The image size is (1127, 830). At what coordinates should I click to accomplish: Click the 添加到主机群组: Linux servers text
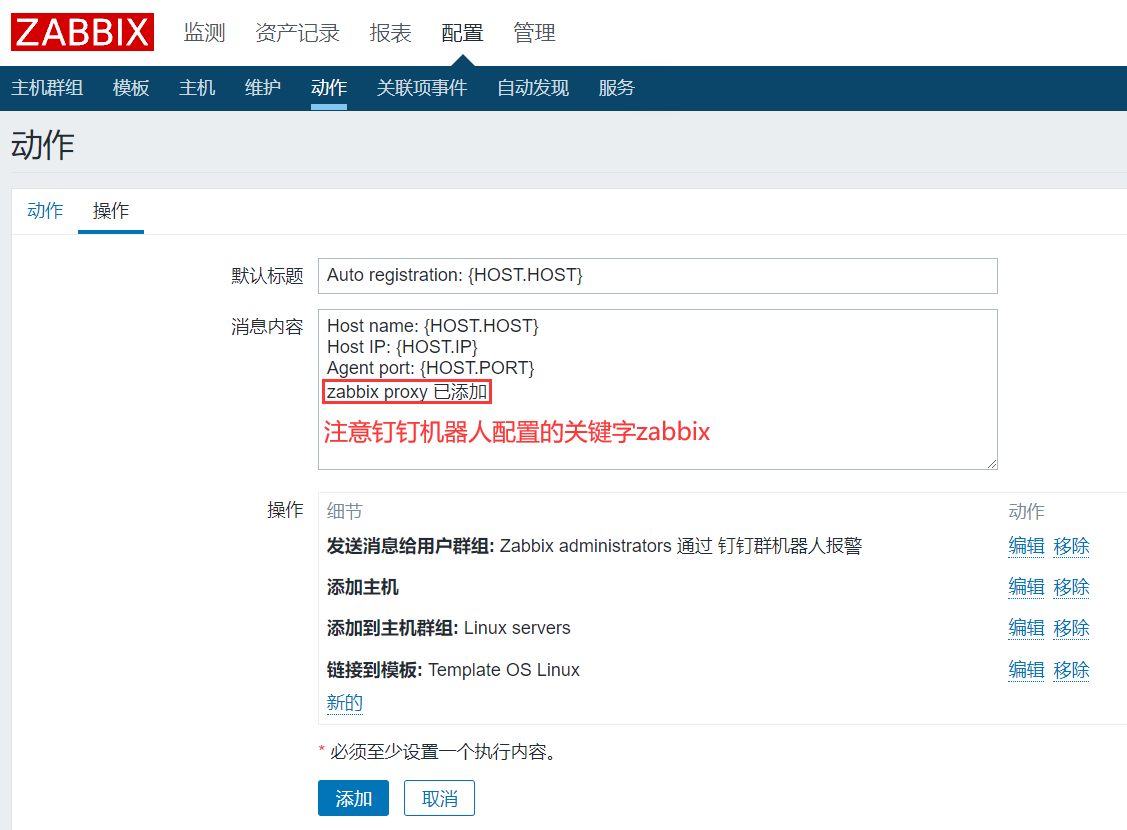[x=448, y=628]
